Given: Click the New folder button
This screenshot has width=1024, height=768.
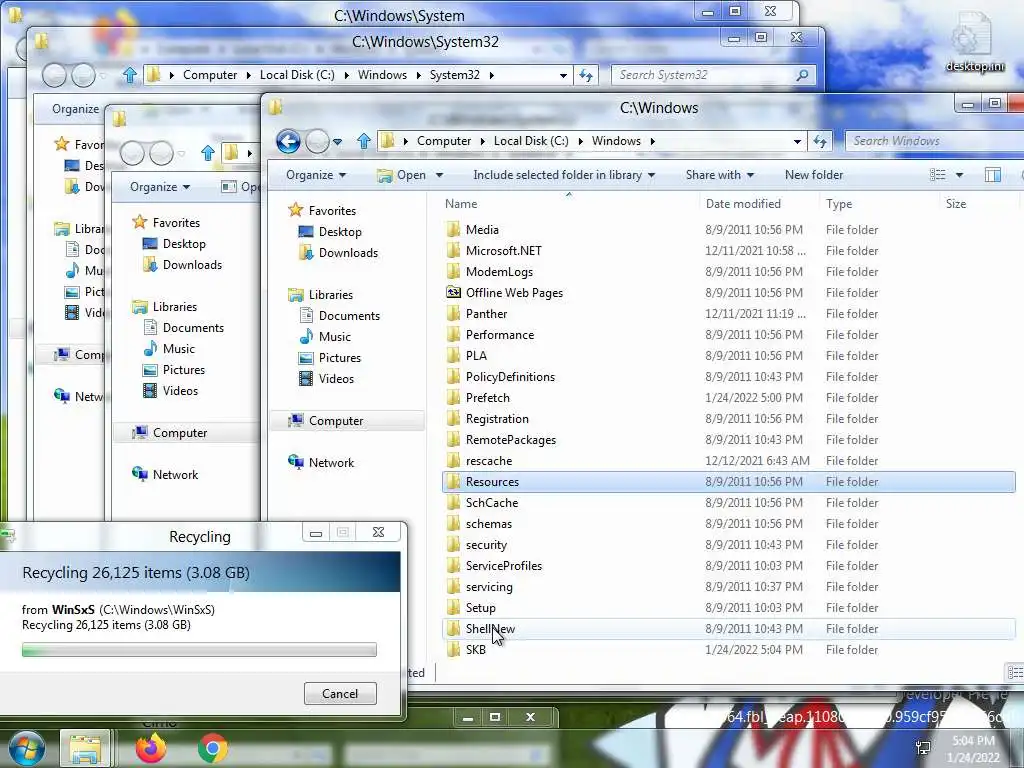Looking at the screenshot, I should click(x=814, y=175).
